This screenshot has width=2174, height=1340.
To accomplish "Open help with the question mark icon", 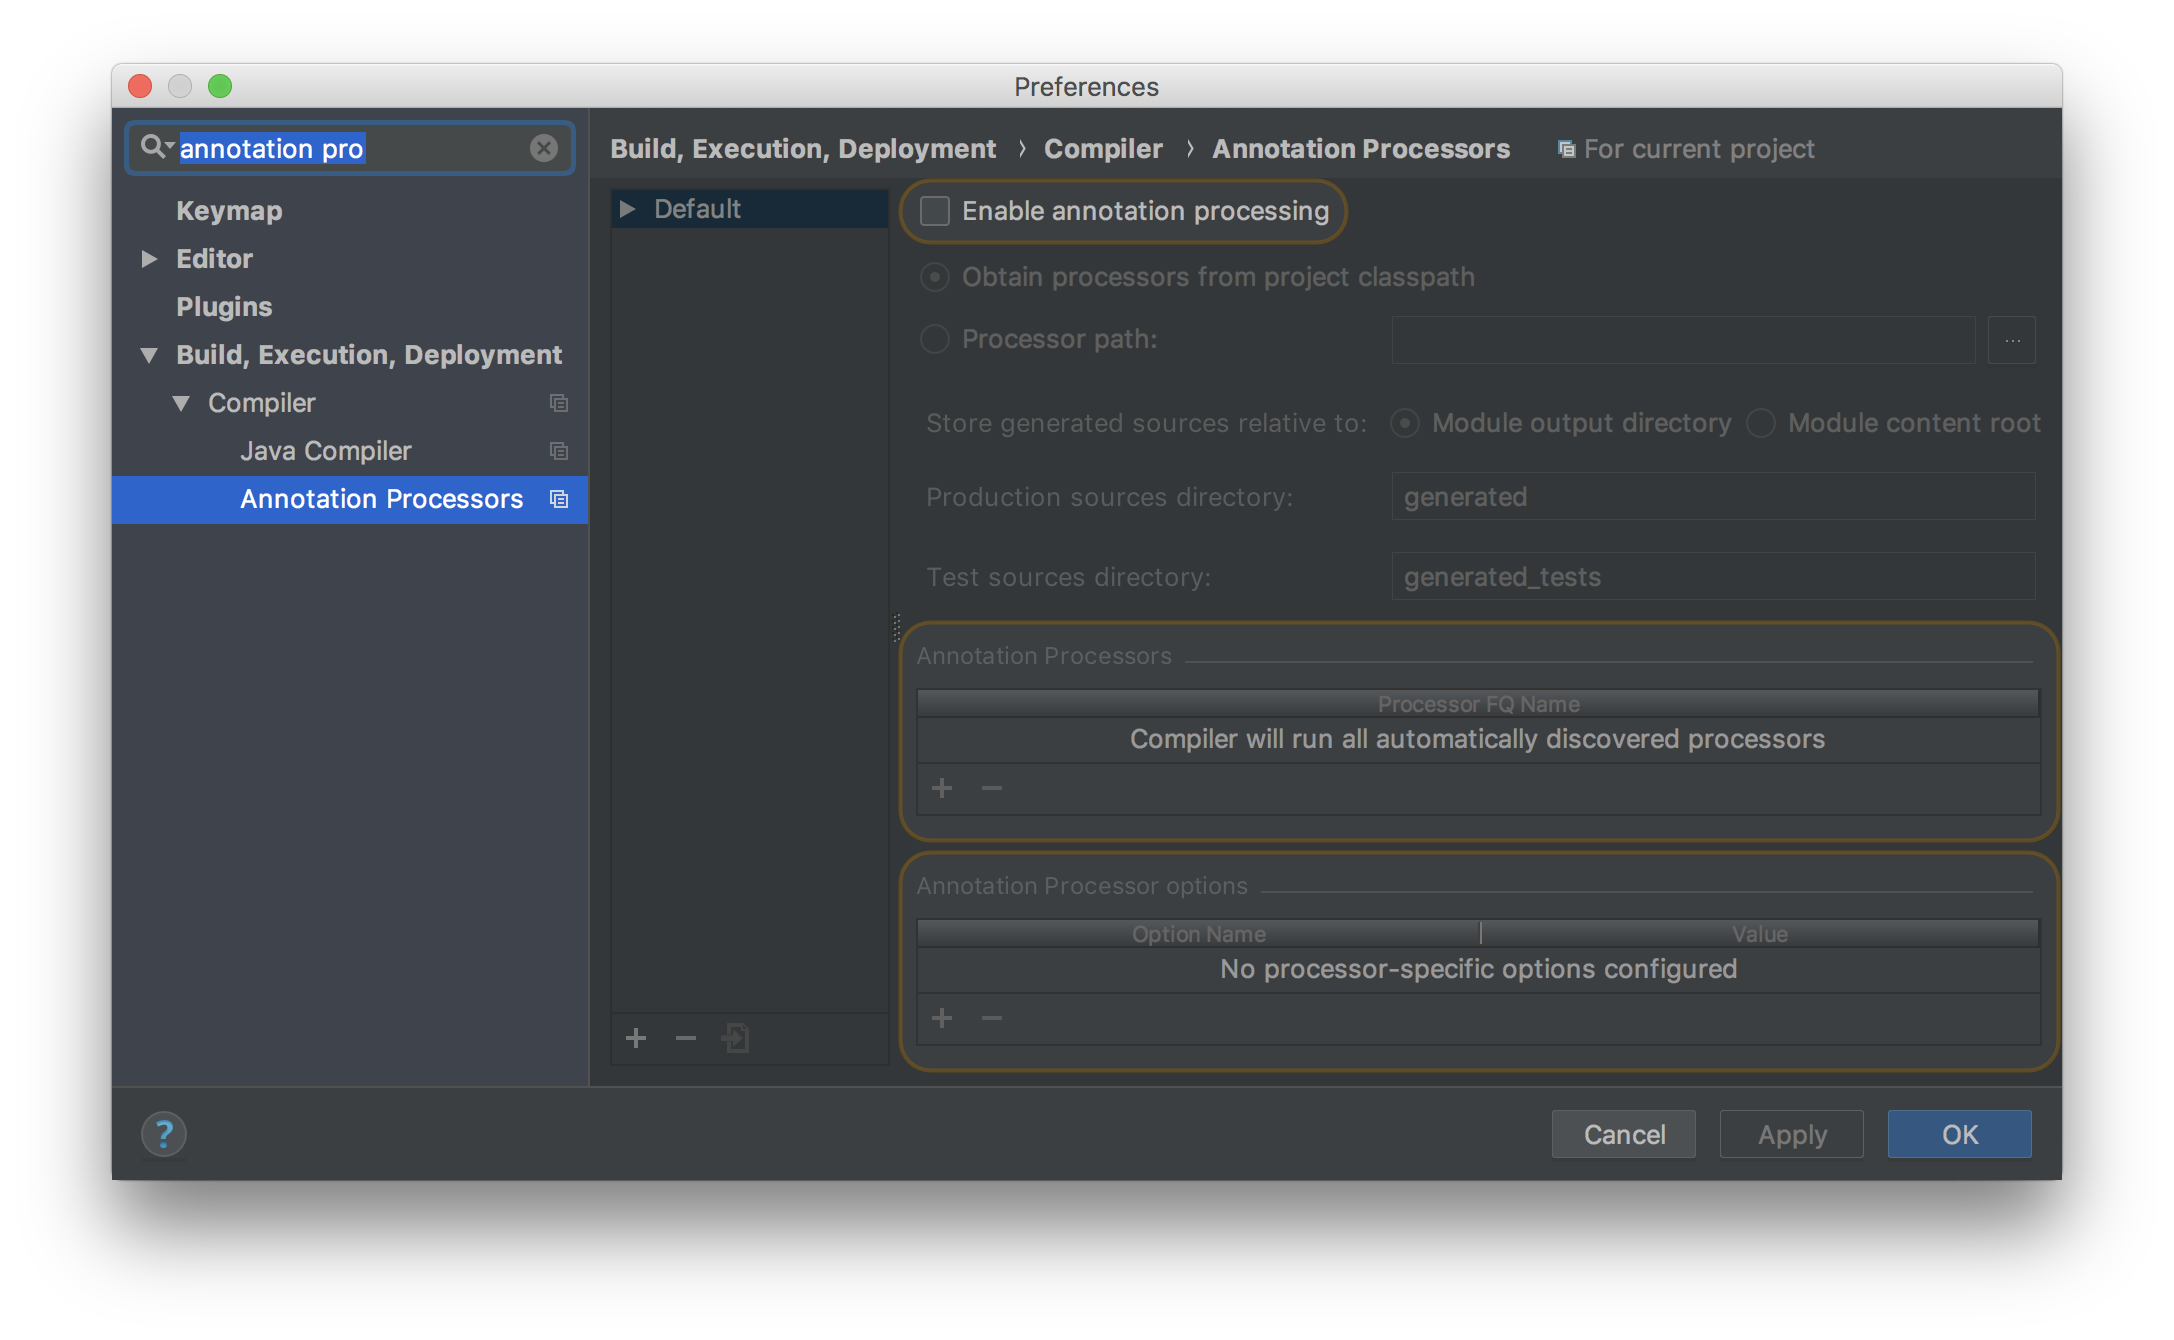I will tap(164, 1134).
